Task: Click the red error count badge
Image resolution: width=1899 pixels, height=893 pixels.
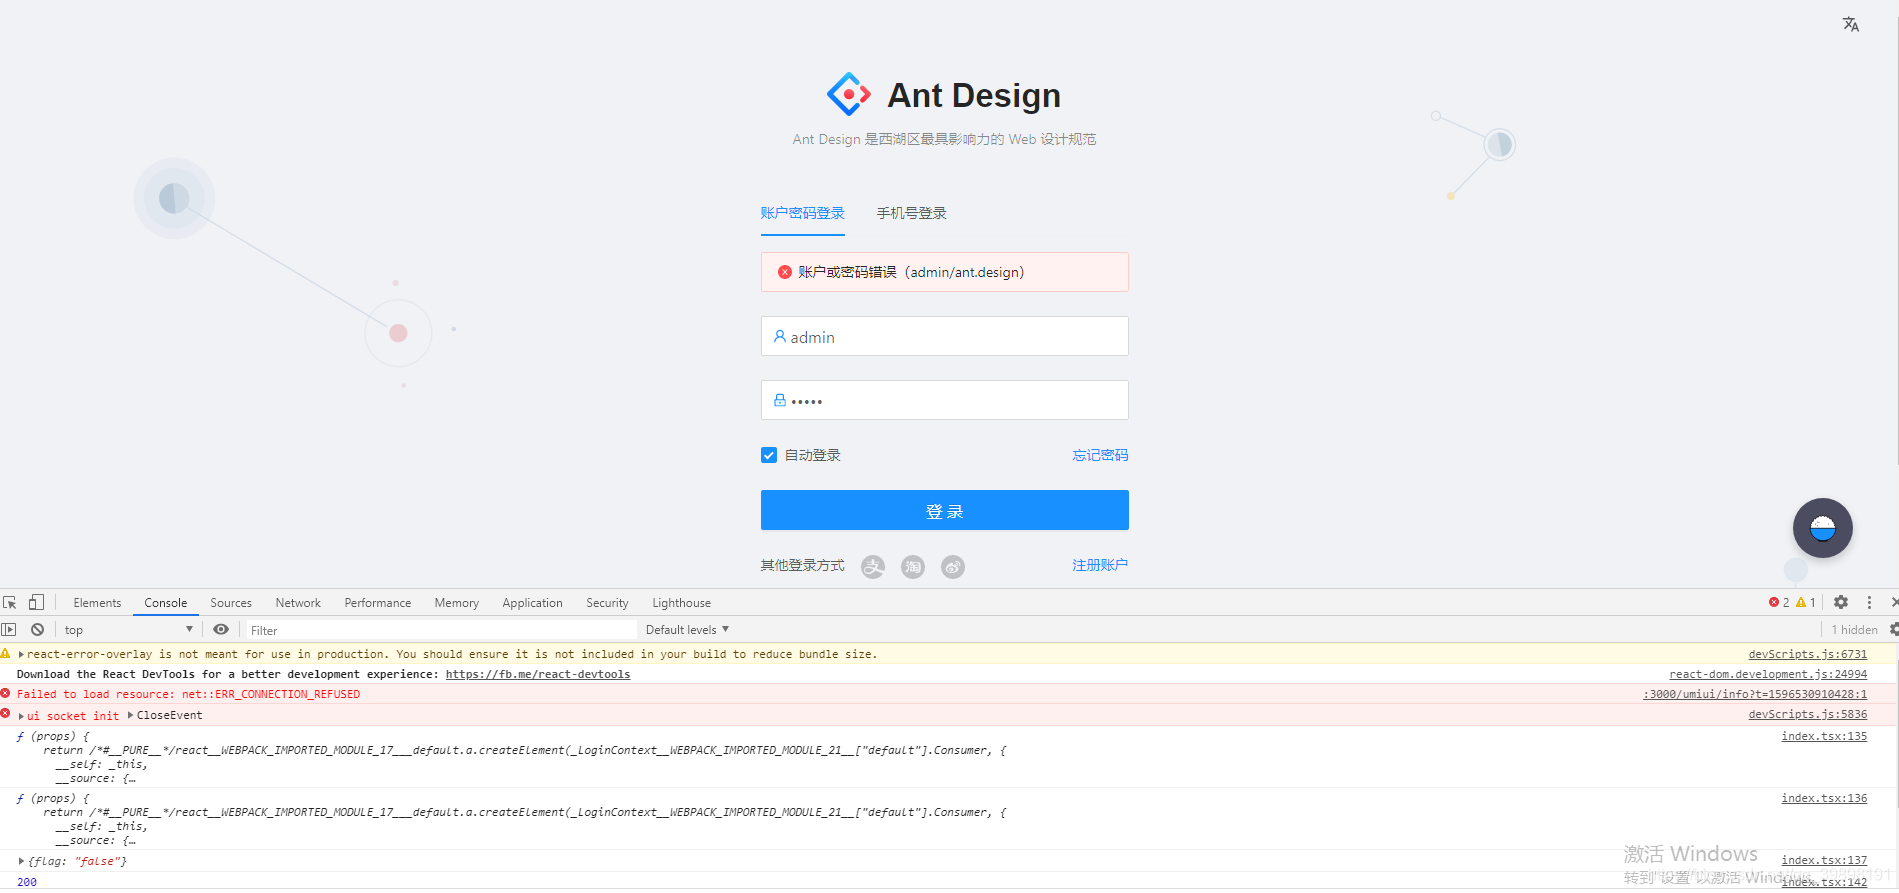Action: click(1779, 602)
